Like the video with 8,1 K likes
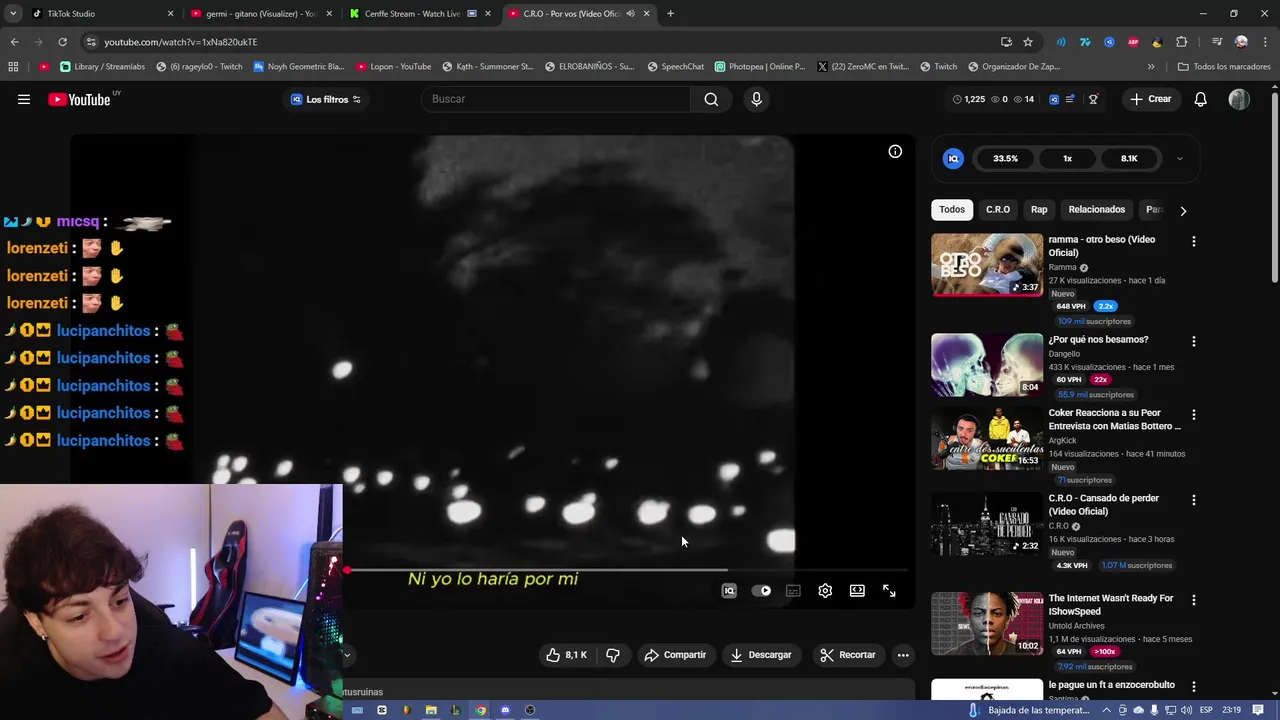 coord(565,655)
